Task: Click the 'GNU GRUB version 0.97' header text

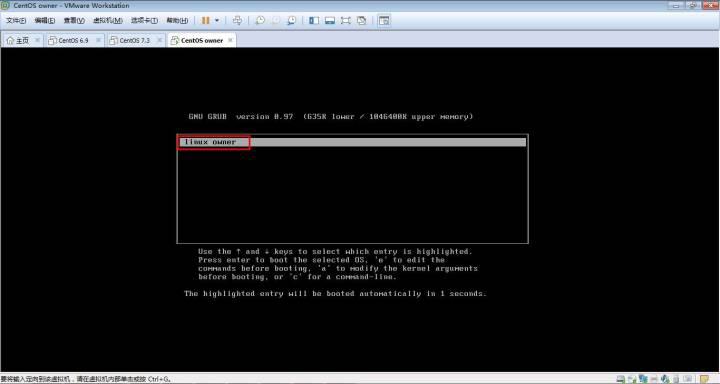Action: (x=241, y=117)
